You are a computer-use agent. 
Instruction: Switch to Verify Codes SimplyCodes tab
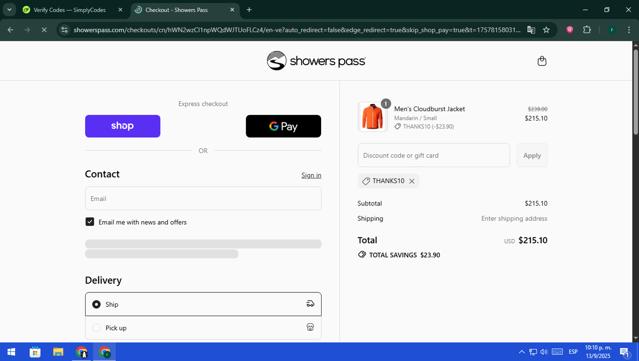pyautogui.click(x=70, y=10)
